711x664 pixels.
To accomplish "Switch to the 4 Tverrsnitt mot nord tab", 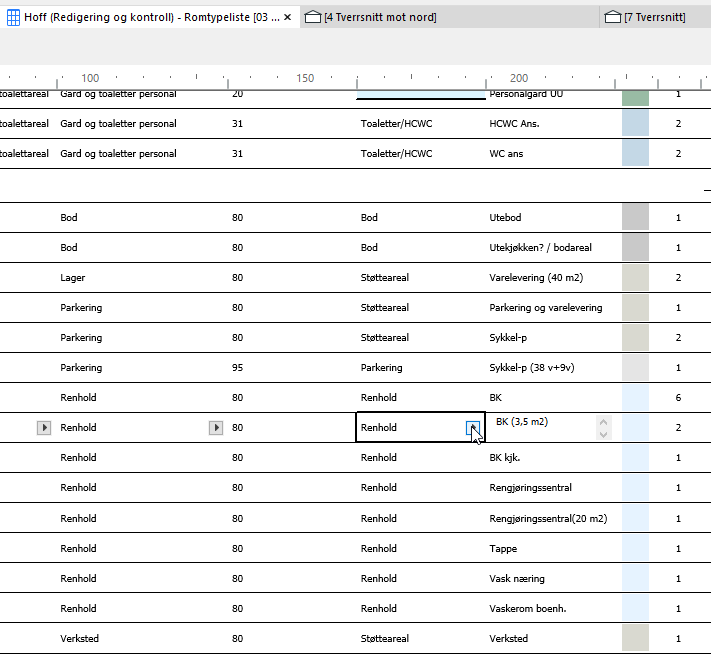I will click(x=380, y=17).
